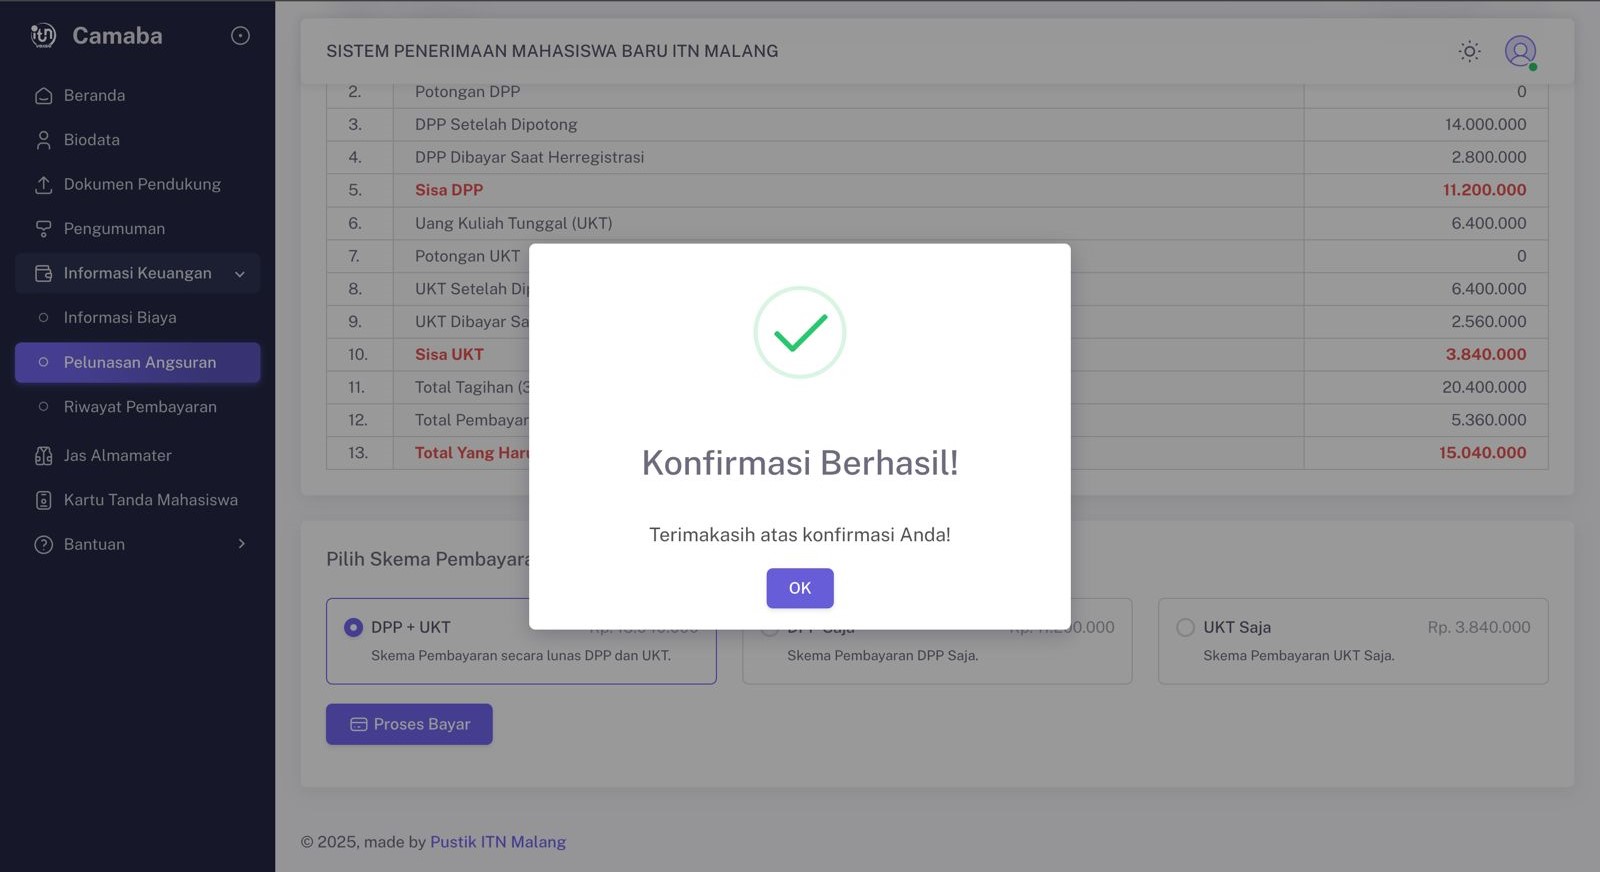Click the Jas Almamater jacket icon
1600x872 pixels.
click(43, 456)
